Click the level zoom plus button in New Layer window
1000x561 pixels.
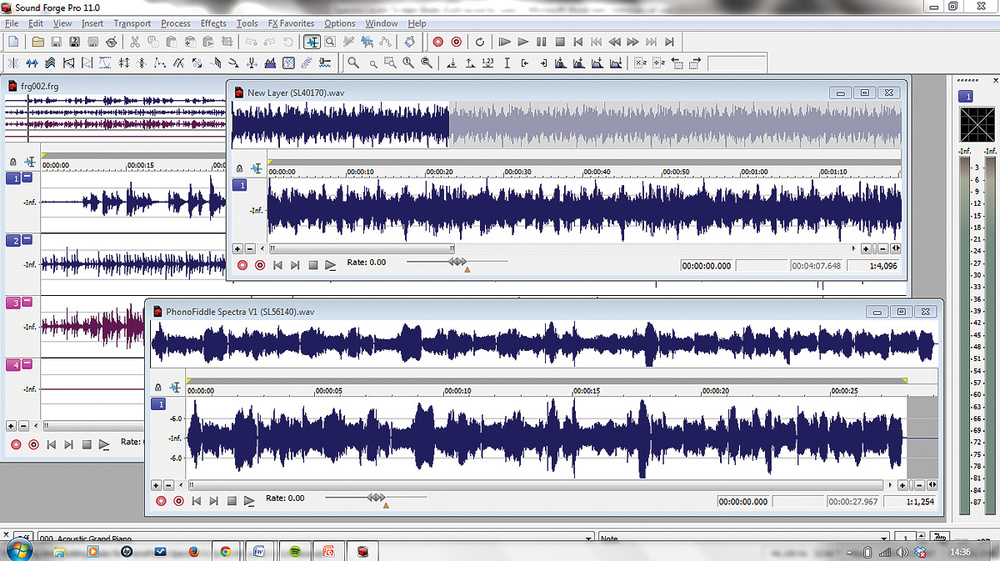pos(237,249)
